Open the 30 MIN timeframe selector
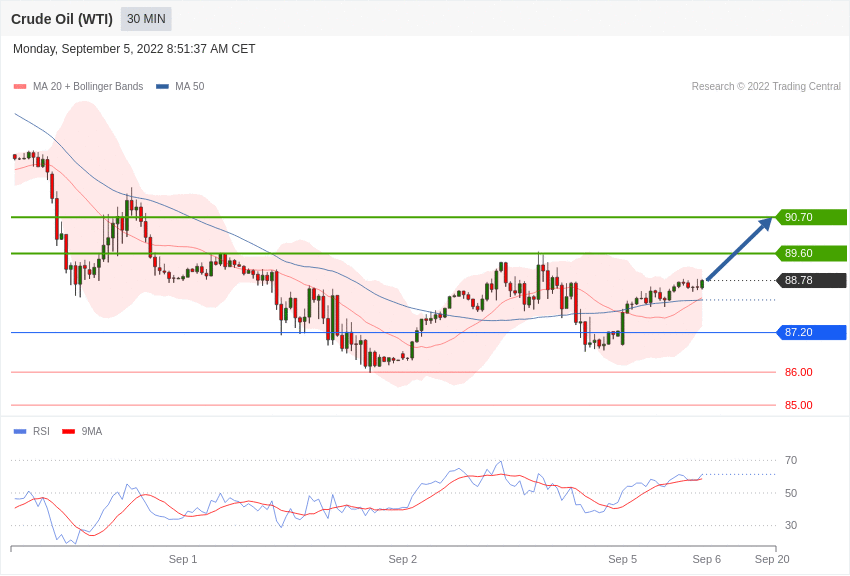850x576 pixels. click(x=145, y=18)
